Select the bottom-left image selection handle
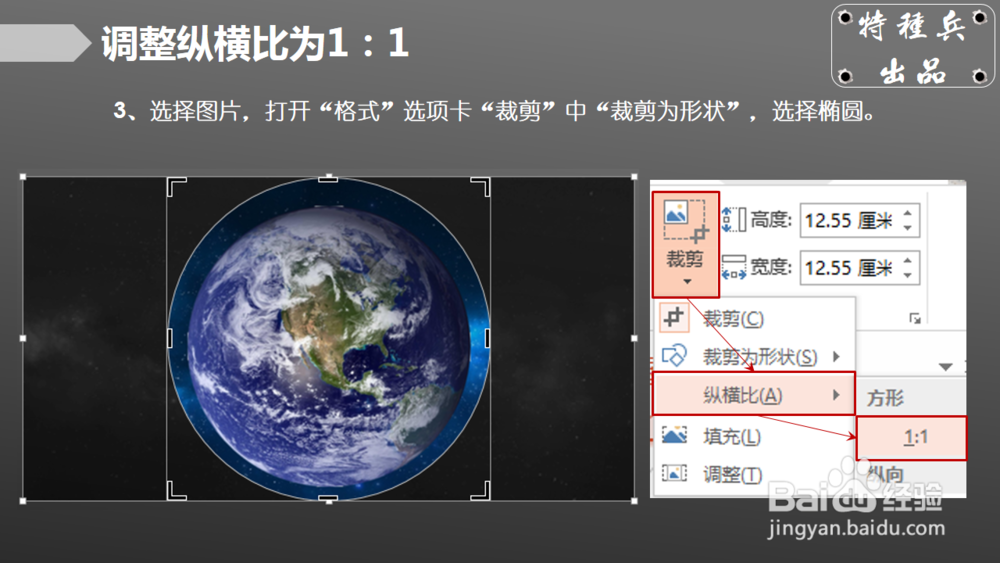1000x563 pixels. pyautogui.click(x=23, y=501)
